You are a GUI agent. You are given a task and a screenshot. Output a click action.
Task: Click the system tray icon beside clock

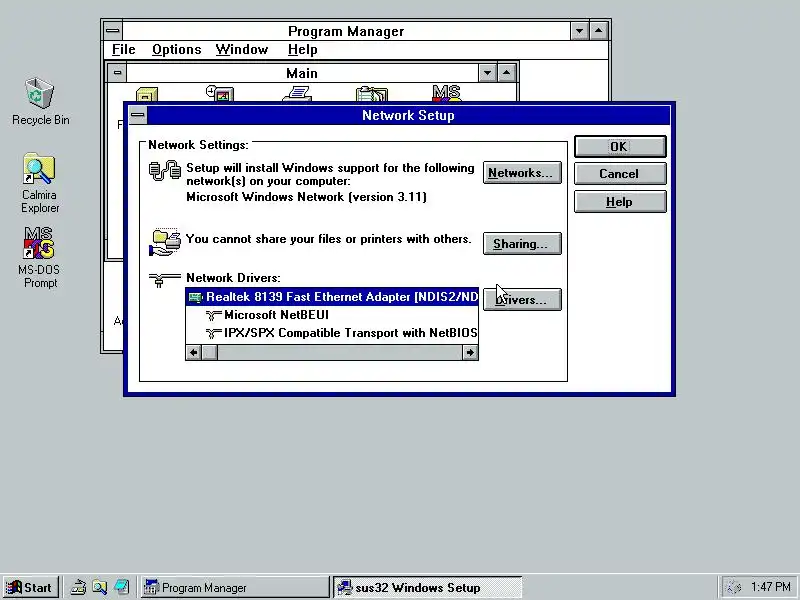coord(734,587)
